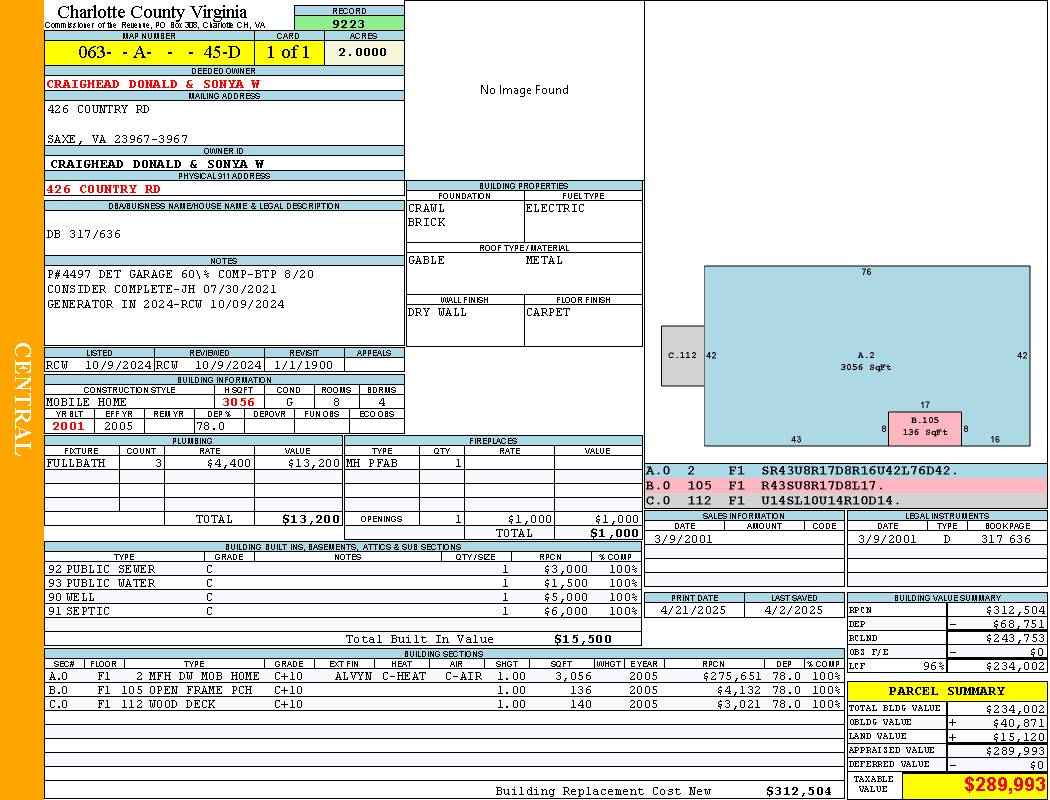Click the legal instrument book page 317 636
This screenshot has width=1050, height=800.
(x=1005, y=539)
